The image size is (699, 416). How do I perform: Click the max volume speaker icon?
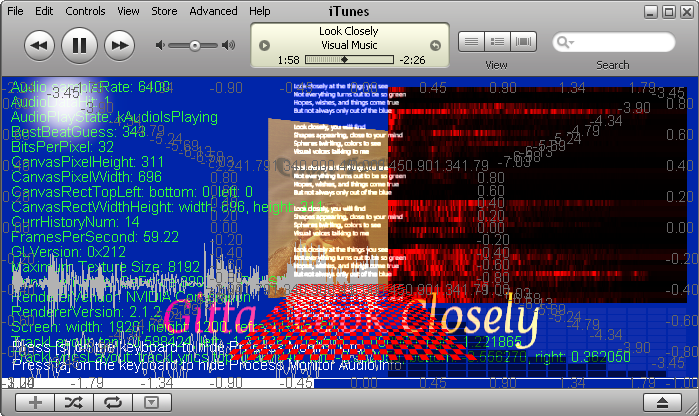point(229,45)
